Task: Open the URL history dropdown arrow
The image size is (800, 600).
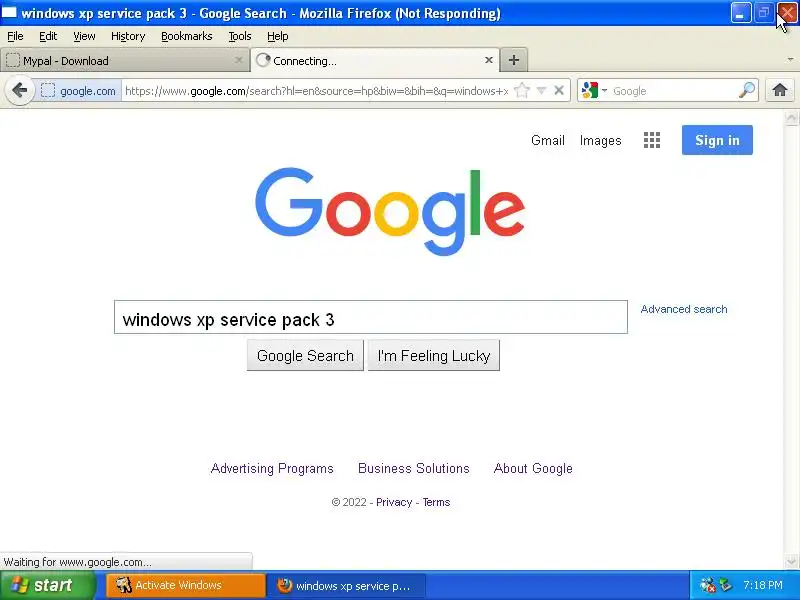Action: tap(542, 91)
